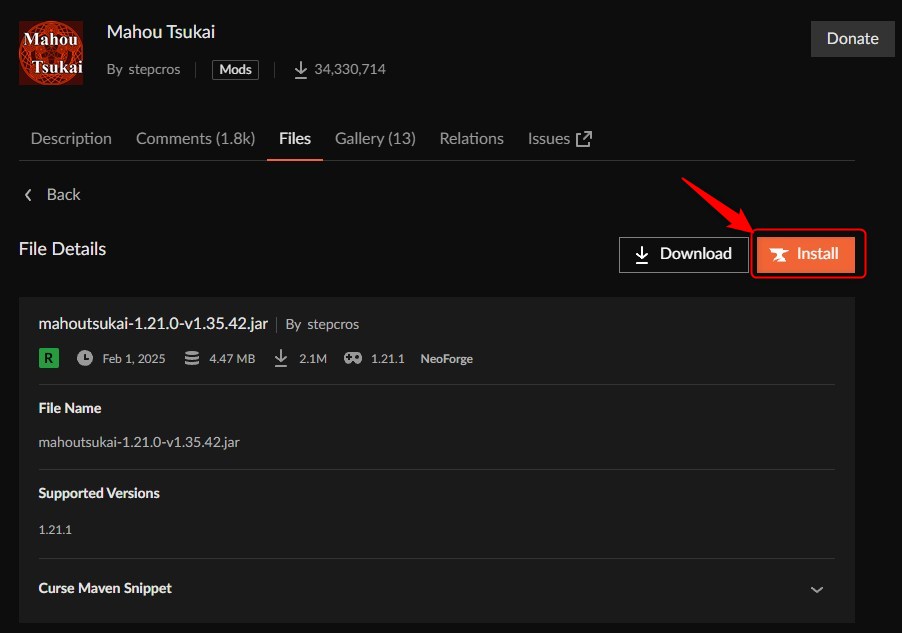
Task: Click the green R release badge
Action: [49, 358]
